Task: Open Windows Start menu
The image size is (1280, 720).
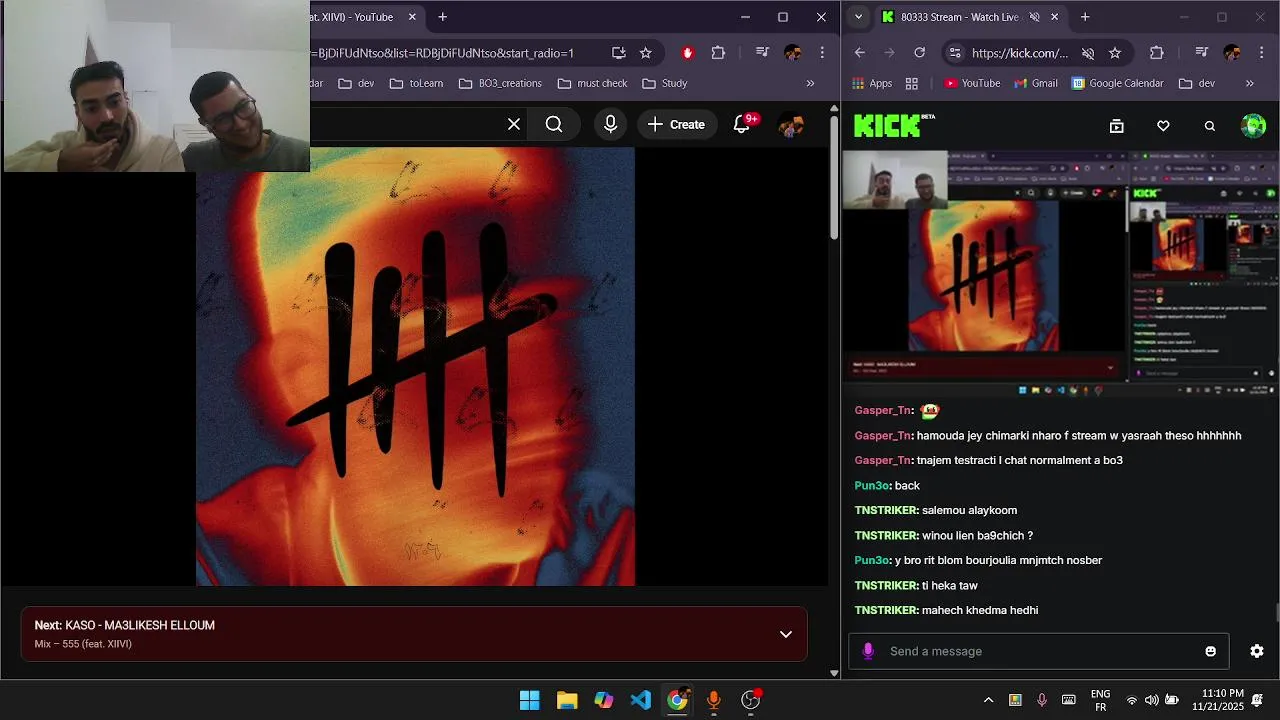Action: [x=530, y=700]
